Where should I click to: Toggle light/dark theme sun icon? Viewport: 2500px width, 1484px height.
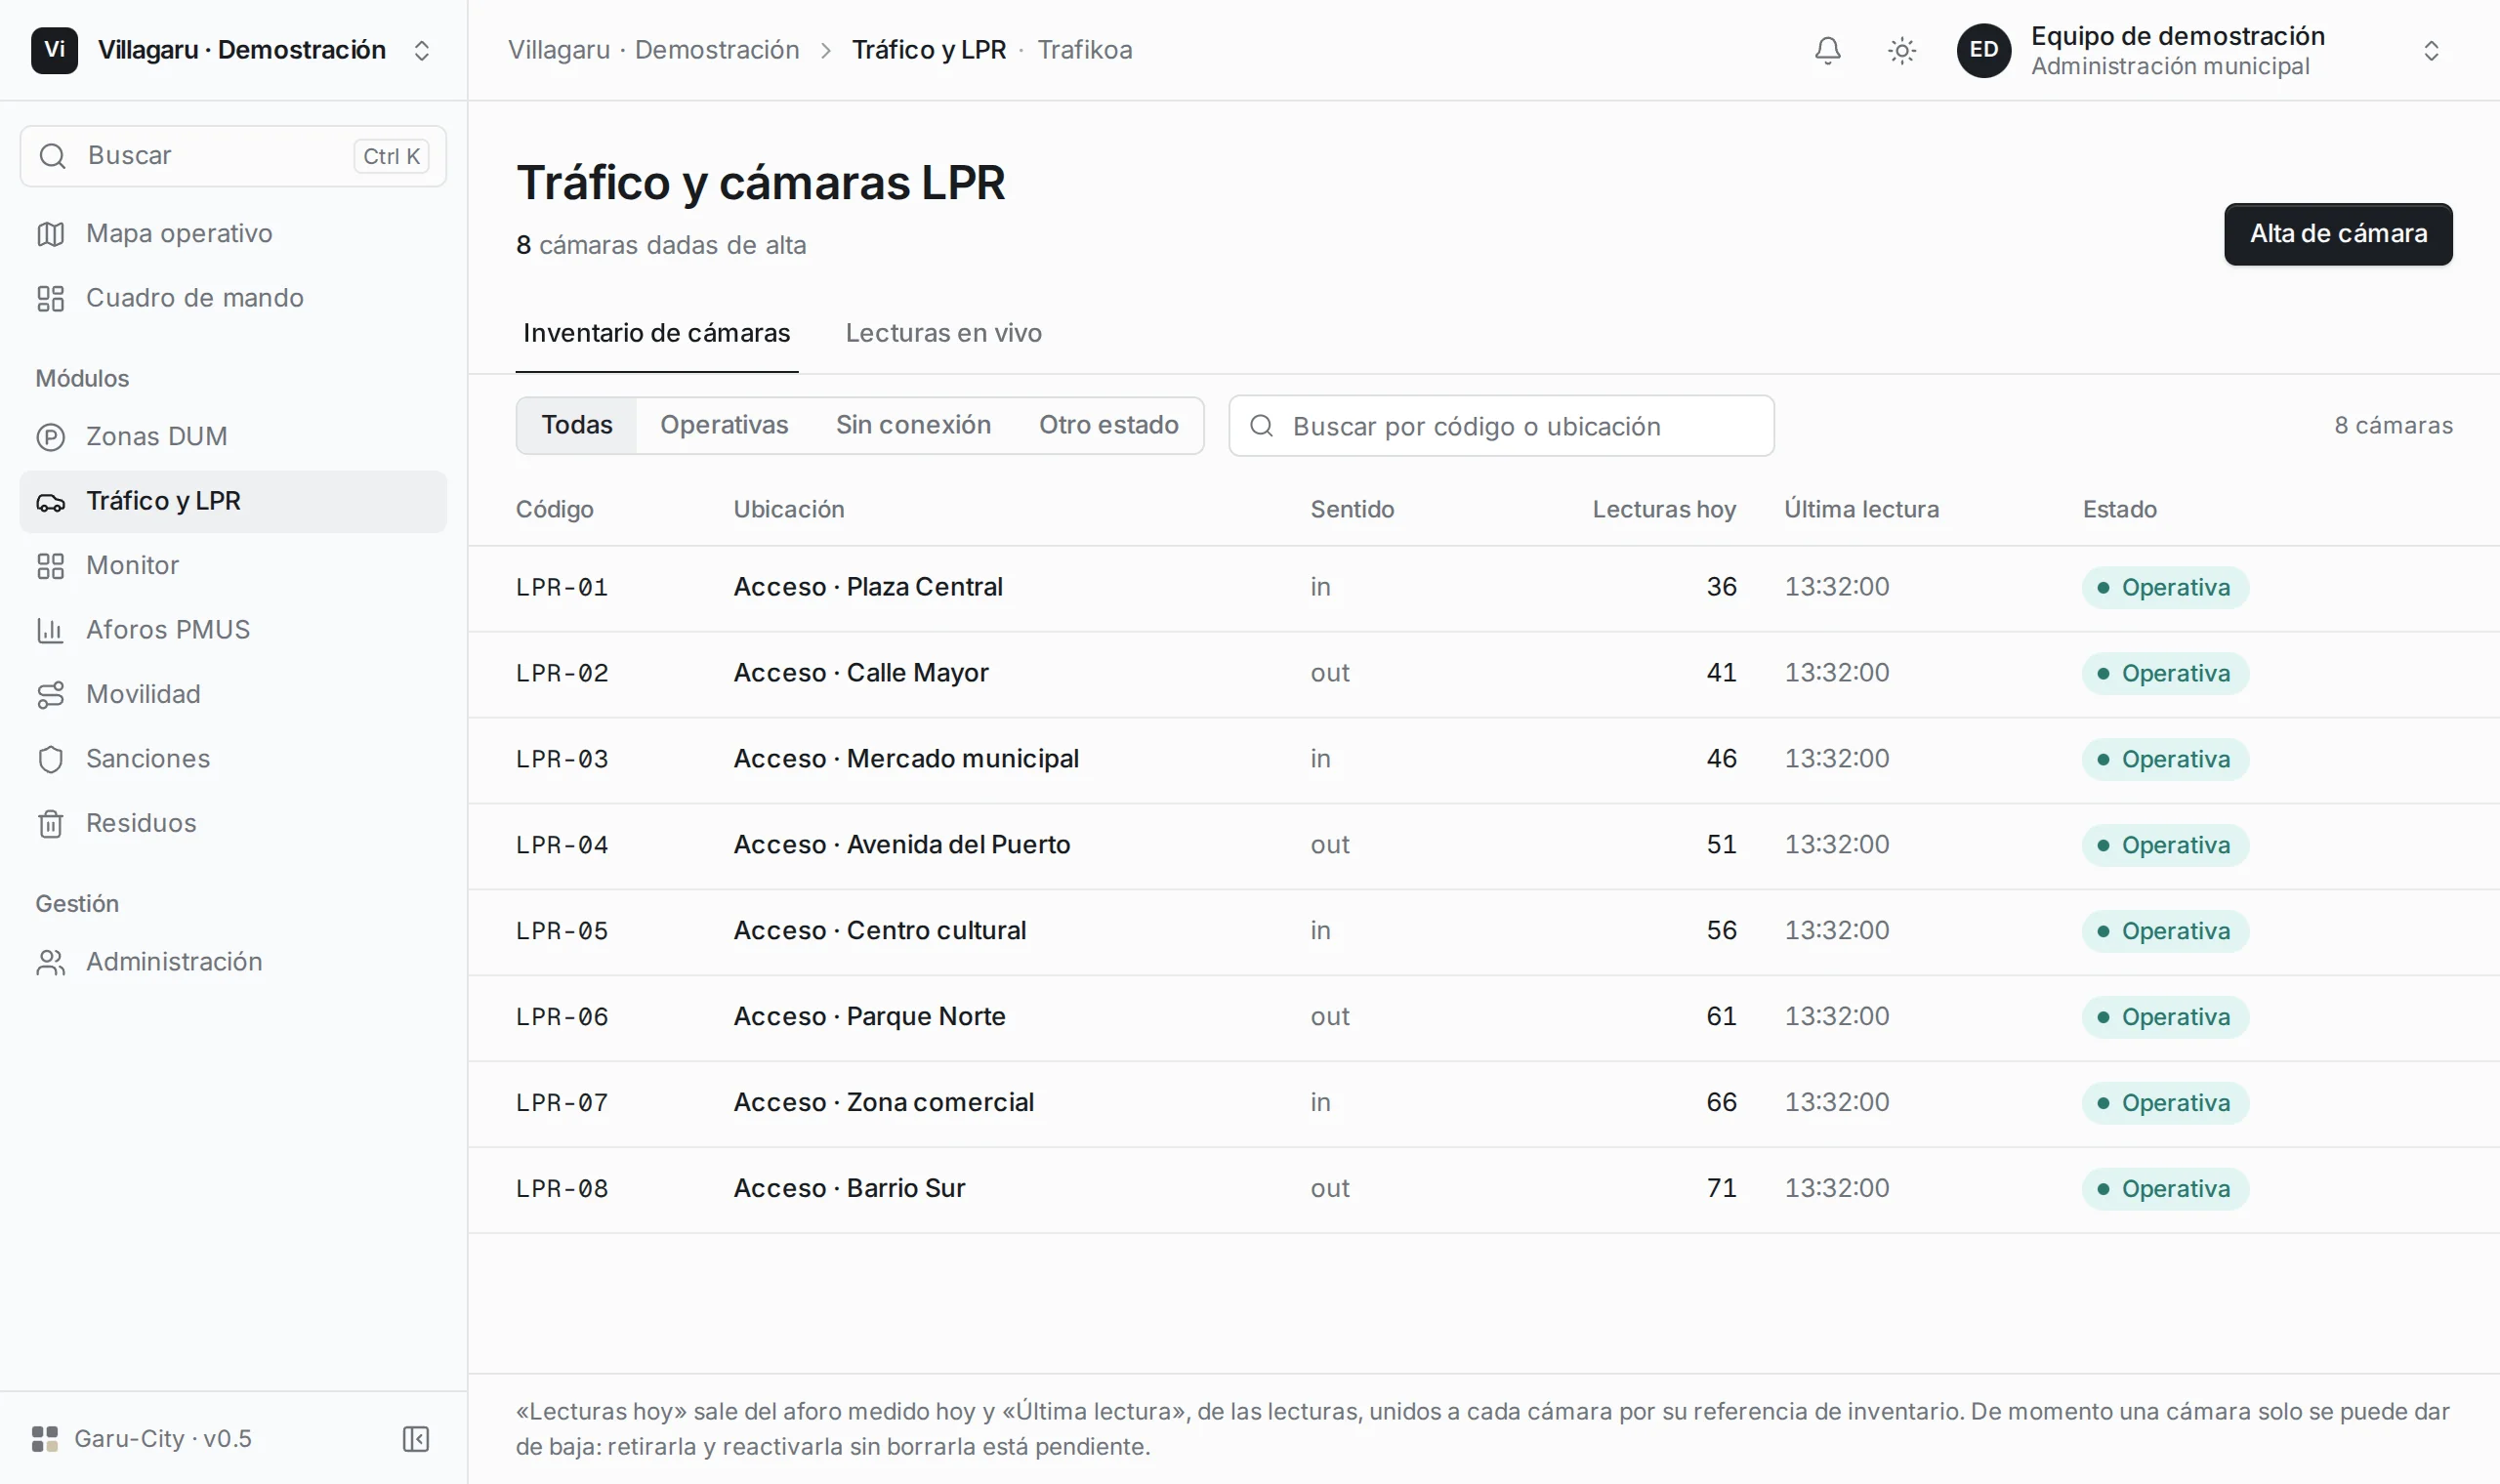[x=1901, y=50]
